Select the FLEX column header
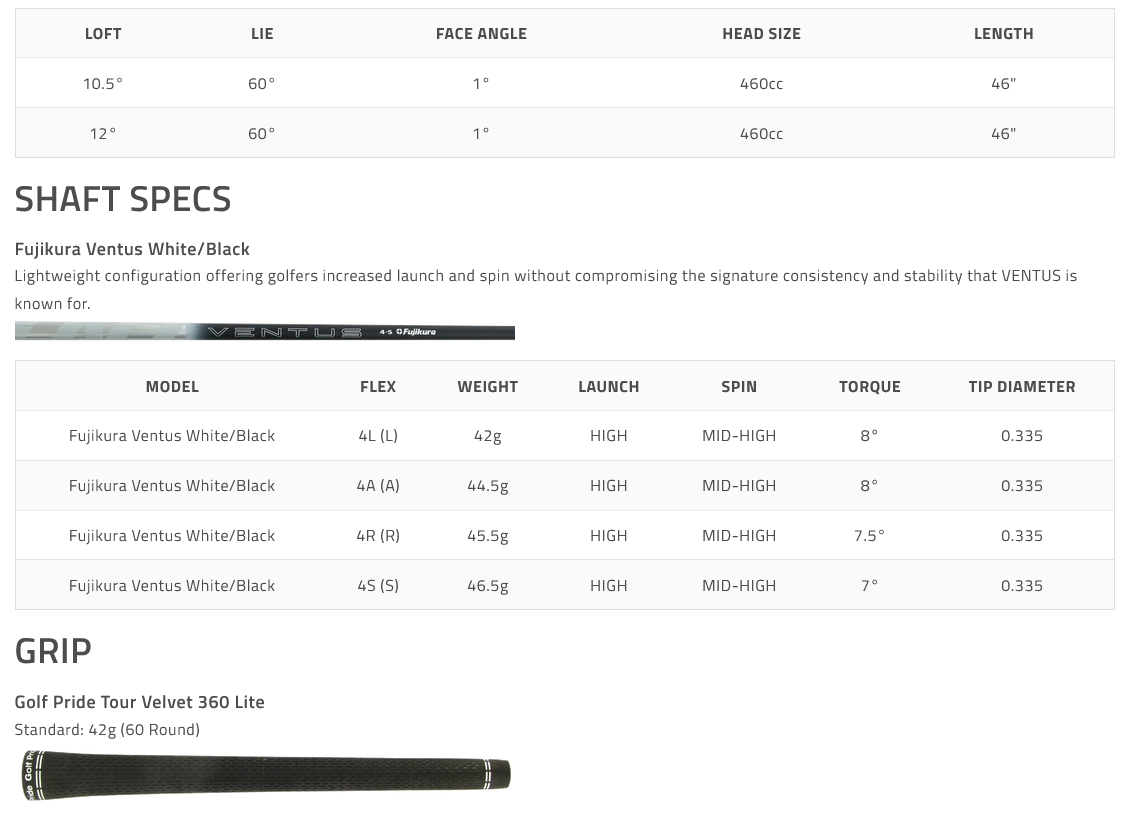The height and width of the screenshot is (815, 1130). pyautogui.click(x=378, y=387)
